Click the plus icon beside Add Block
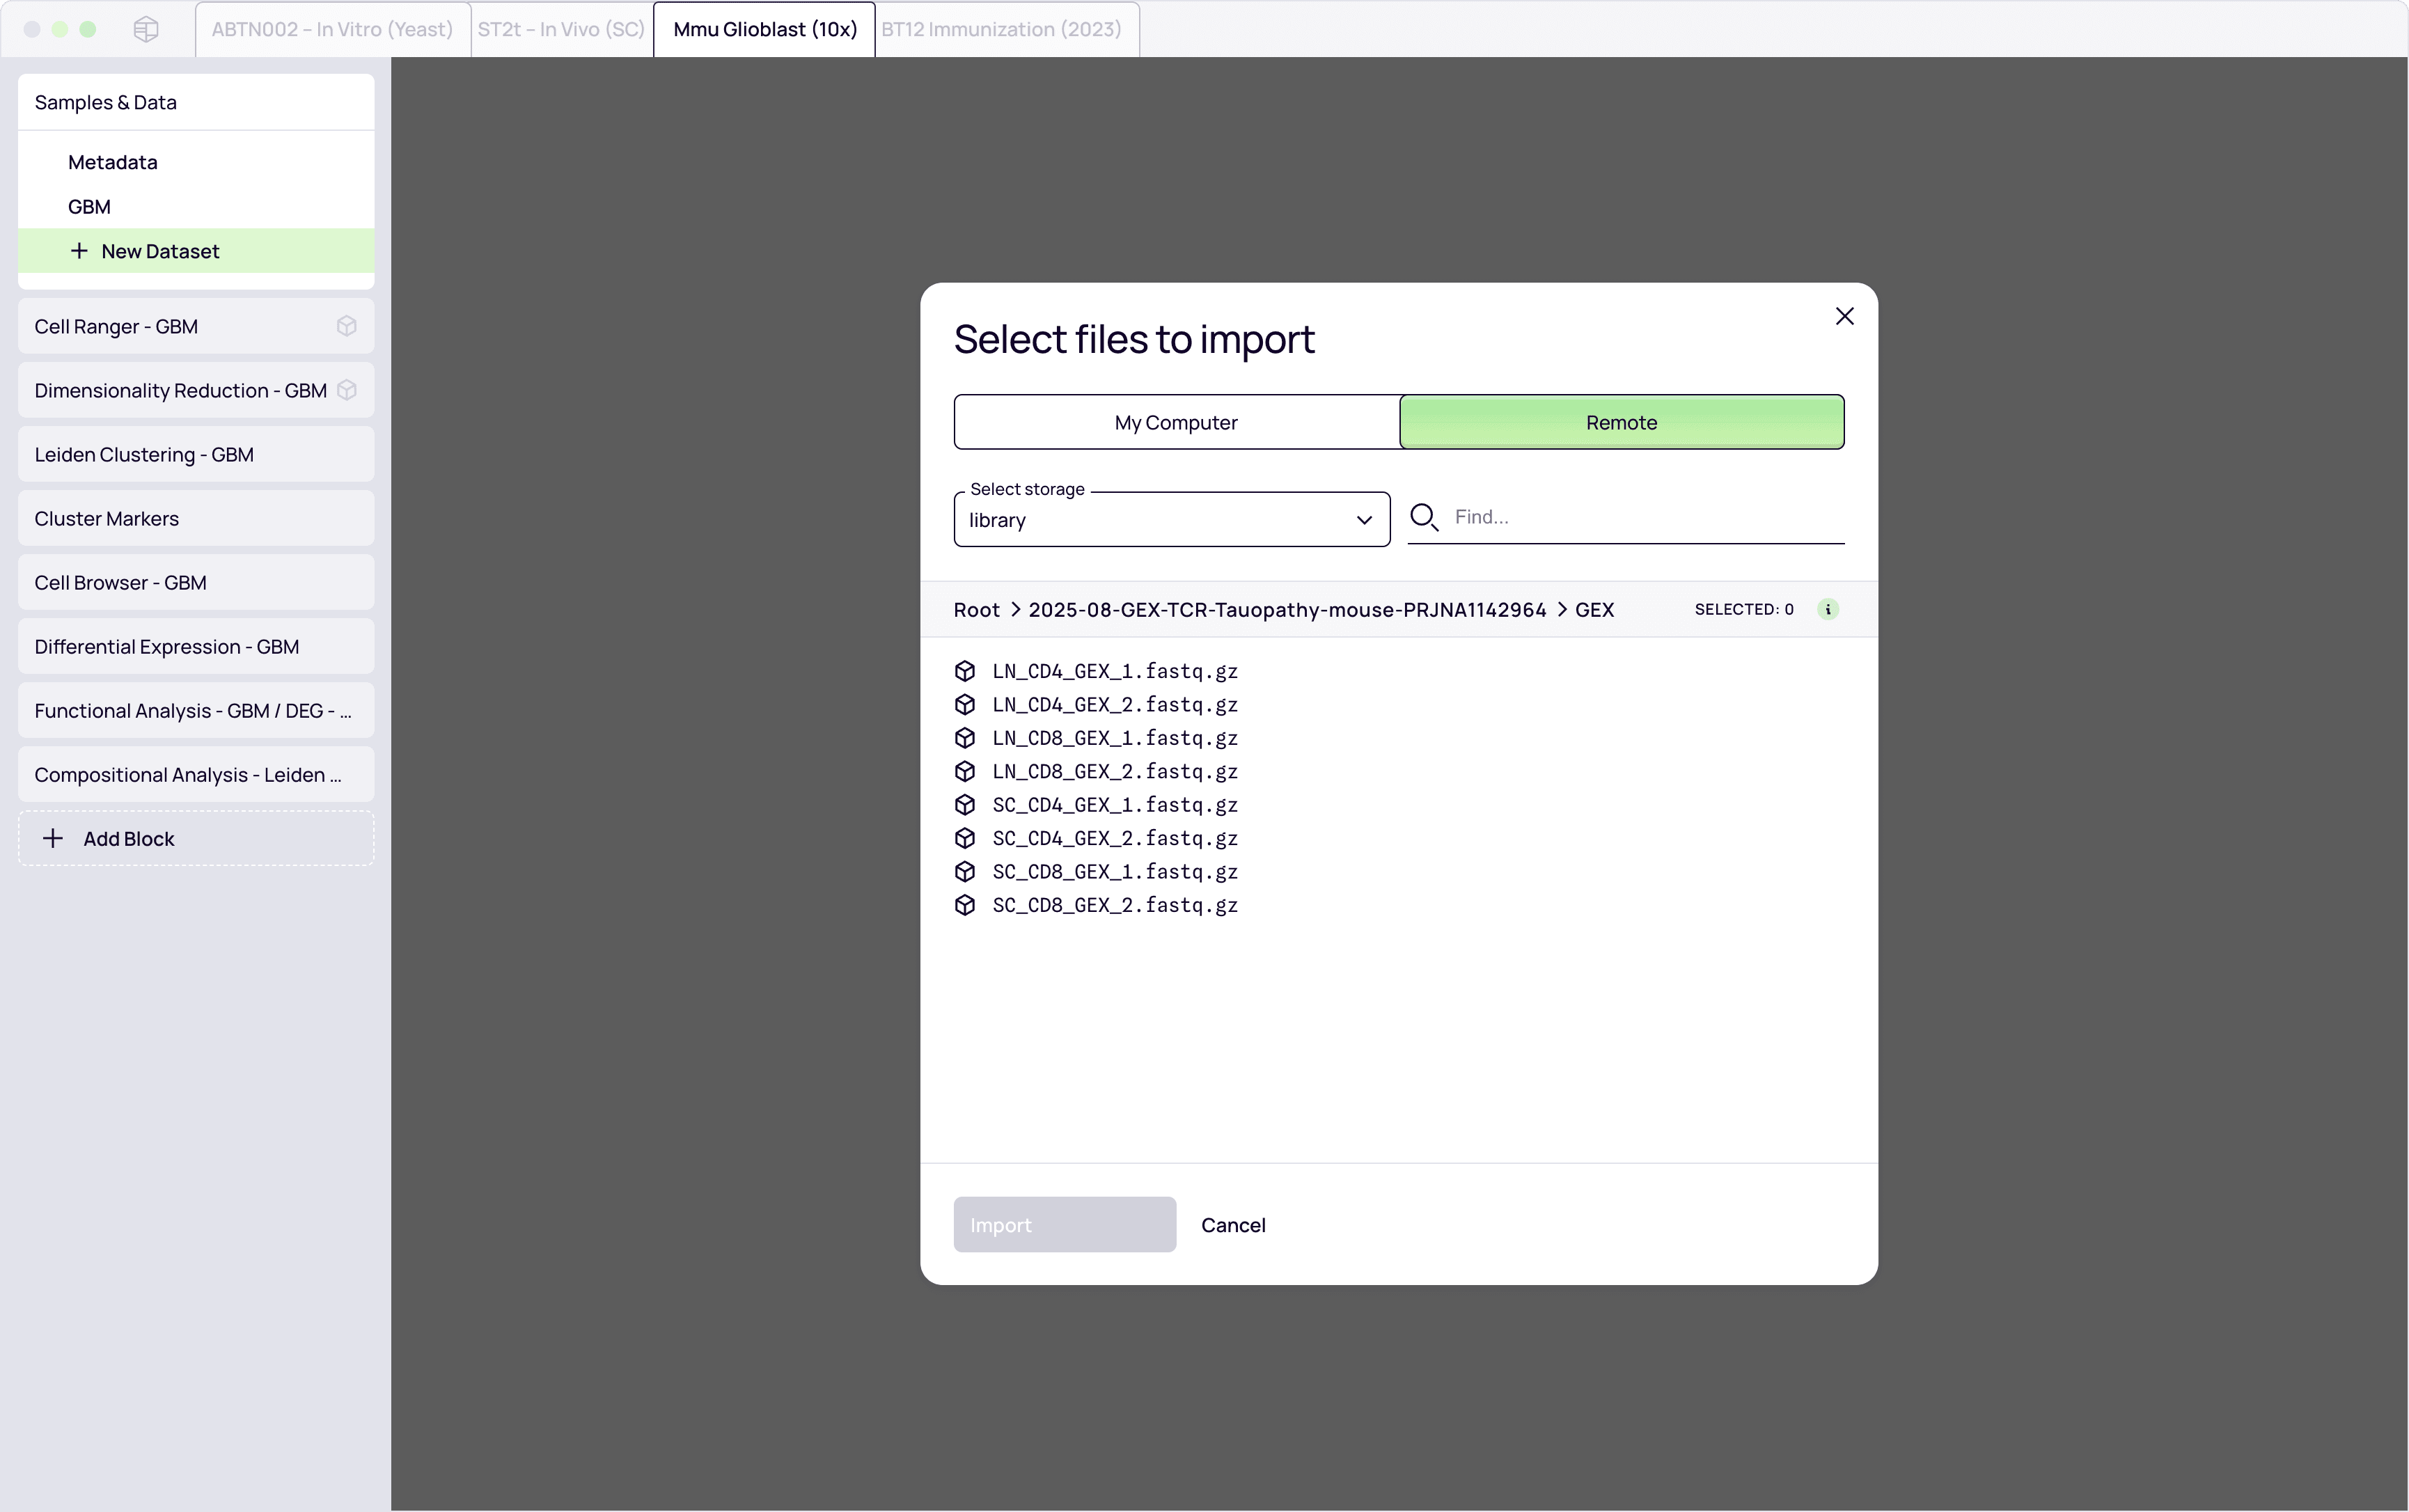 coord(53,838)
